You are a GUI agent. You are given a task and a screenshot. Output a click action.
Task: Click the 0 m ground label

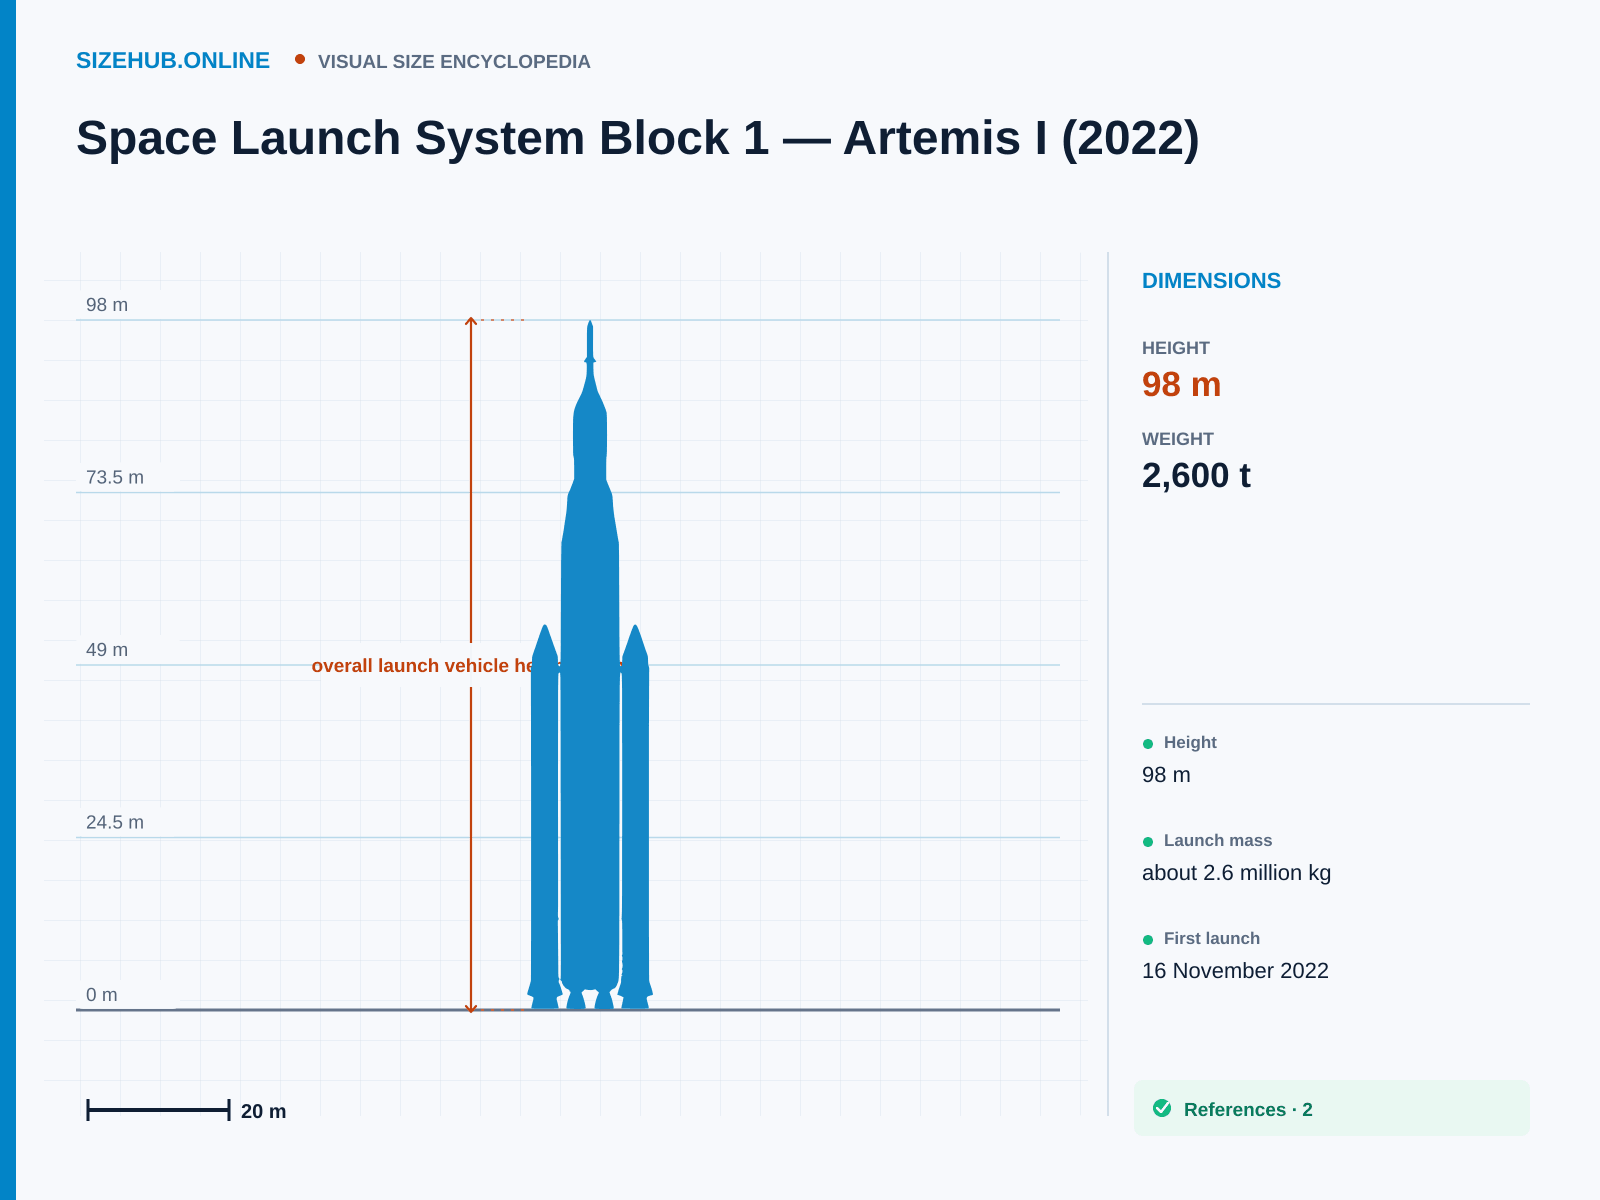point(102,995)
